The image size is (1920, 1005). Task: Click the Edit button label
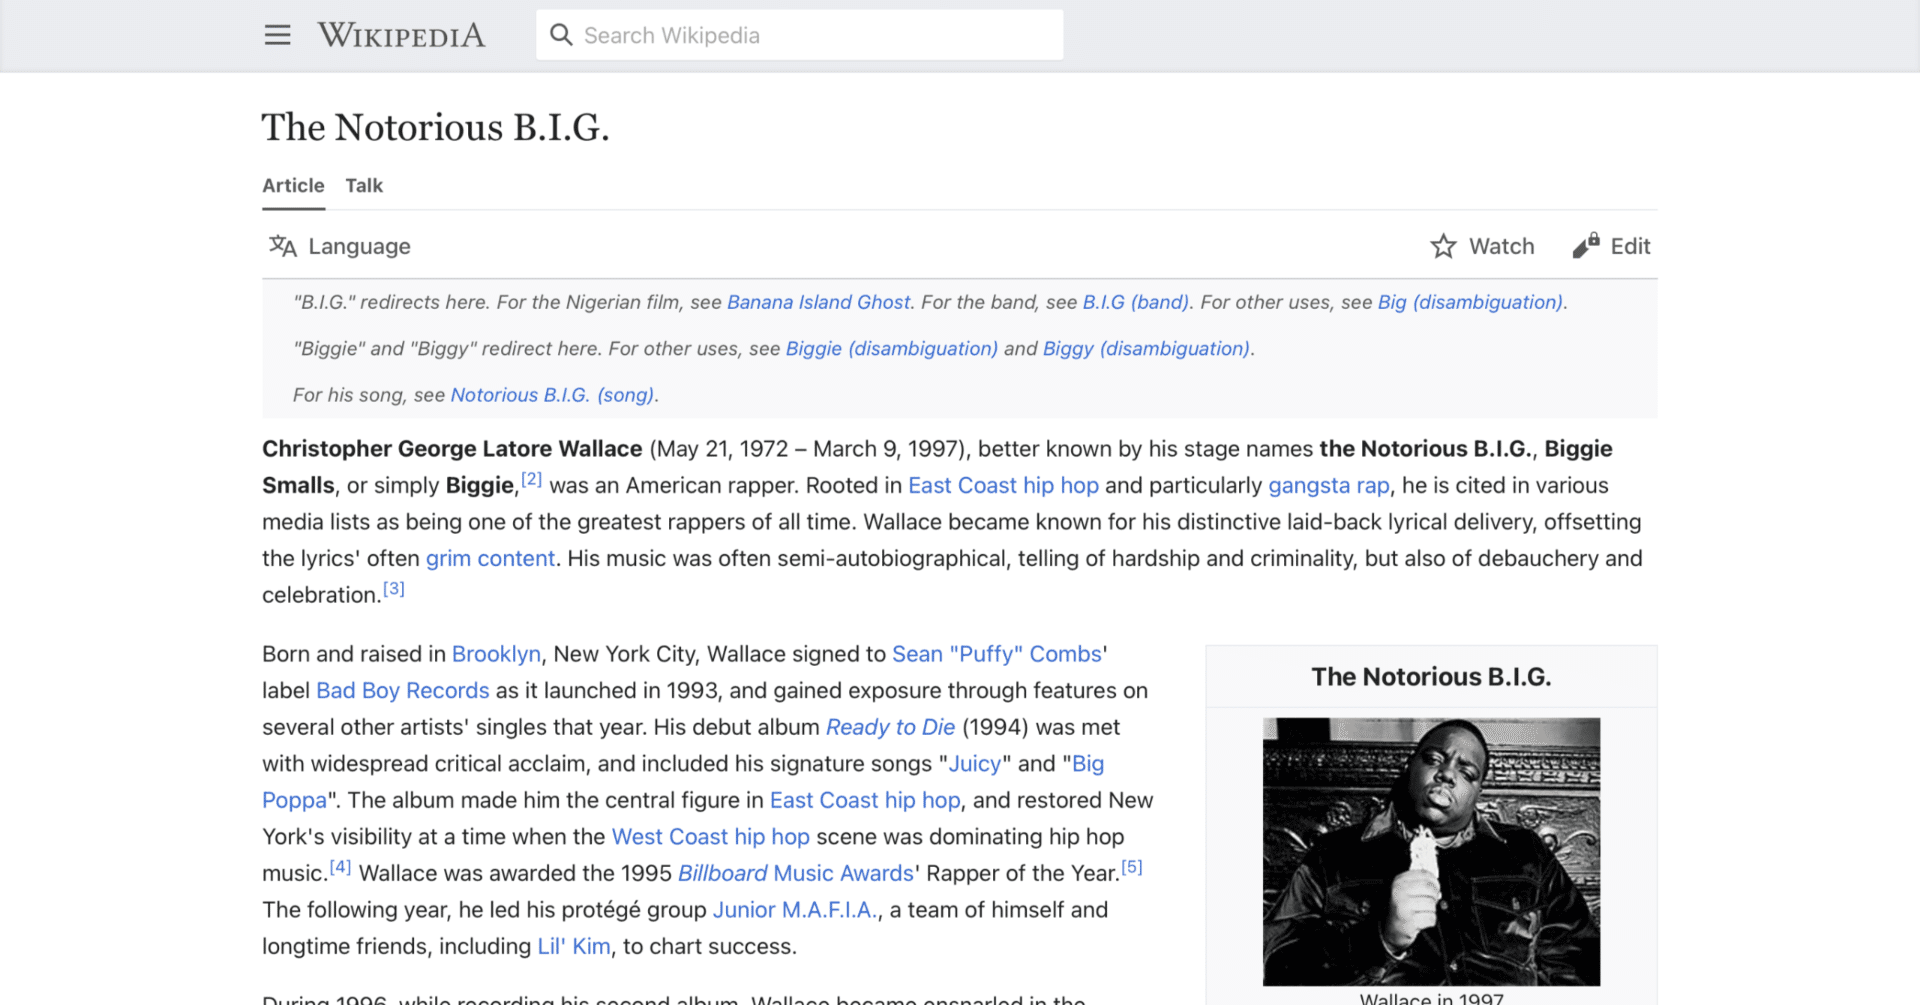(x=1630, y=246)
